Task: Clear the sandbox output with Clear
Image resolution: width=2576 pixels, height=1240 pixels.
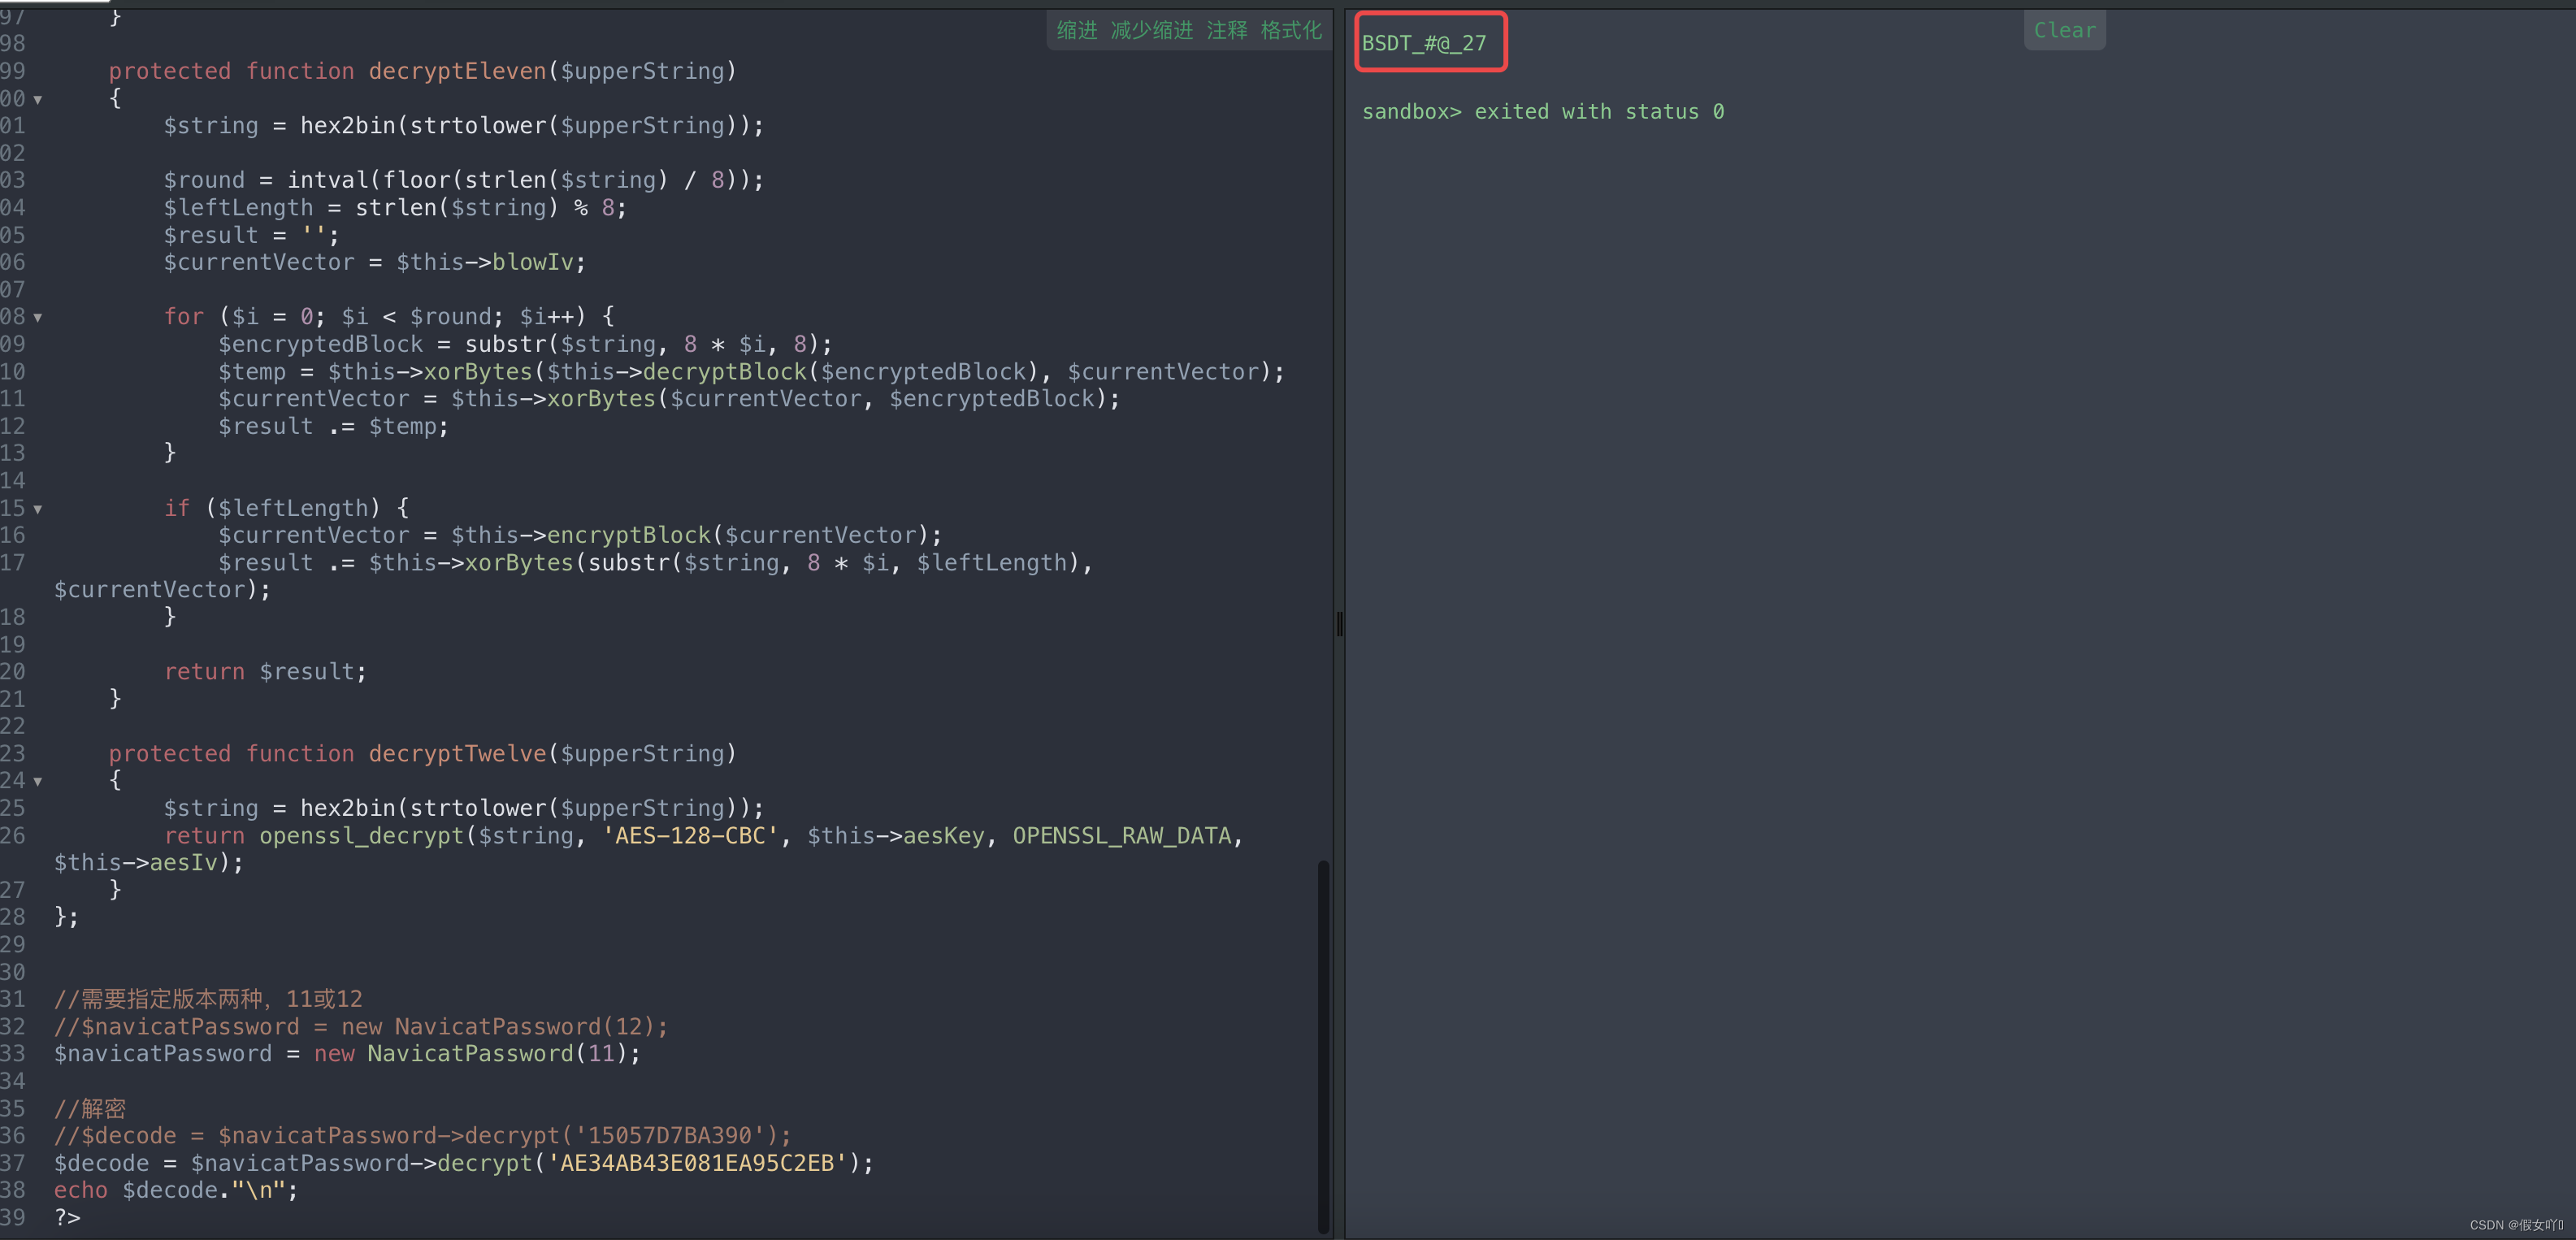Action: click(2064, 30)
